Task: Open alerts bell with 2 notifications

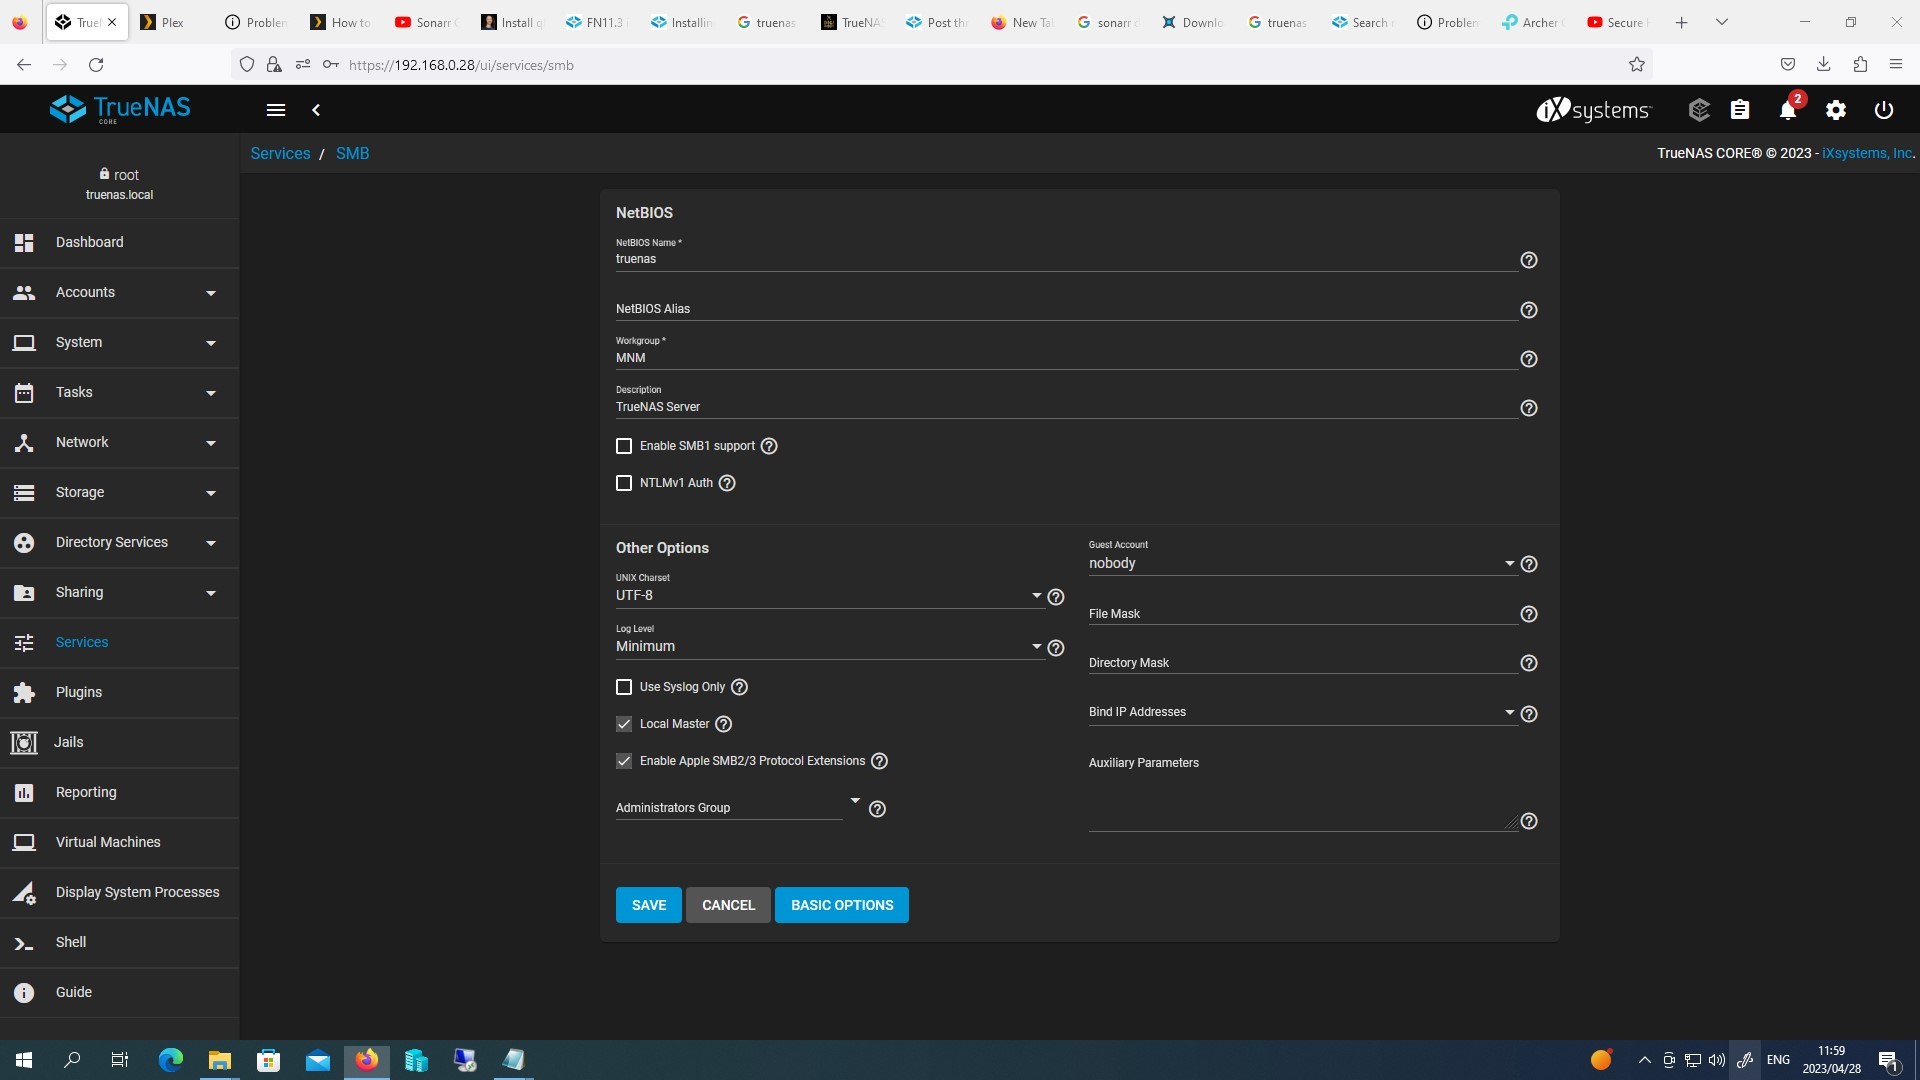Action: click(x=1789, y=110)
